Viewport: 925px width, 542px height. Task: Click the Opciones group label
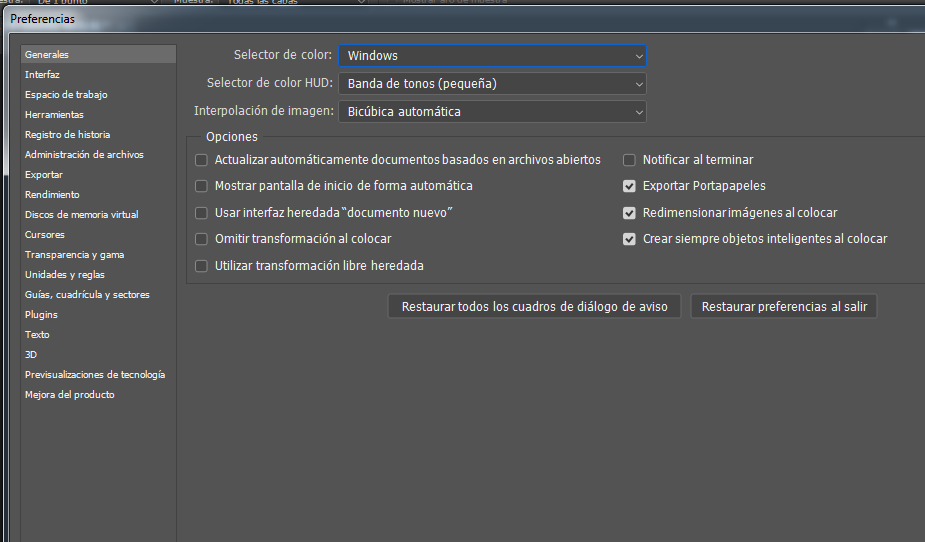point(232,137)
